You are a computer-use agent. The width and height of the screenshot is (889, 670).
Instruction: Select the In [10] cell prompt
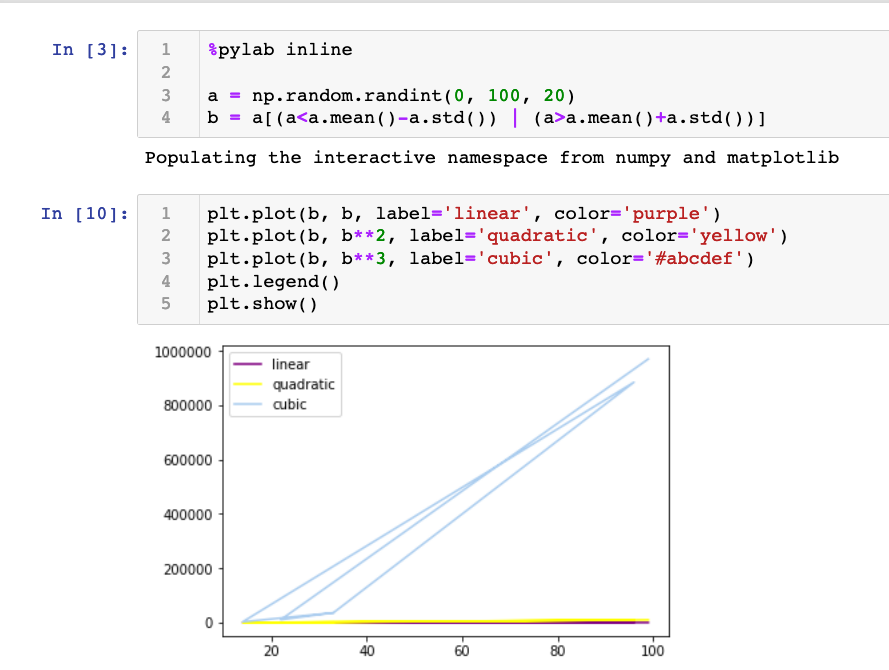(85, 214)
